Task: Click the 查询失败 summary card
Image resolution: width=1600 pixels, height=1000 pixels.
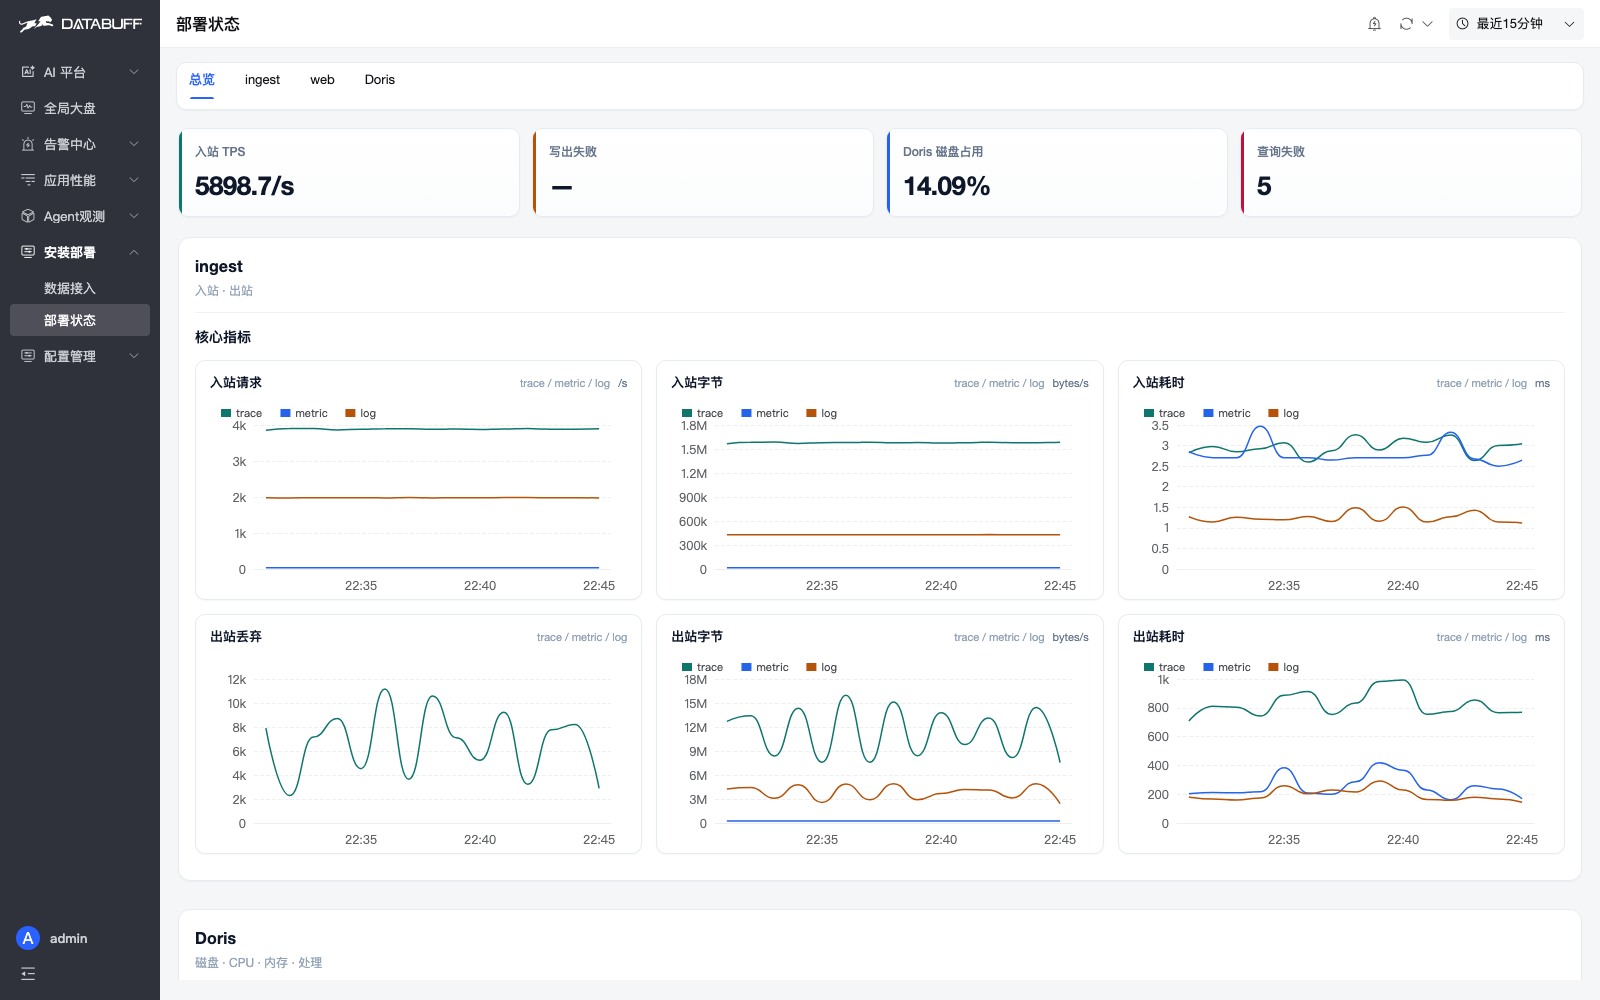Action: (1411, 172)
